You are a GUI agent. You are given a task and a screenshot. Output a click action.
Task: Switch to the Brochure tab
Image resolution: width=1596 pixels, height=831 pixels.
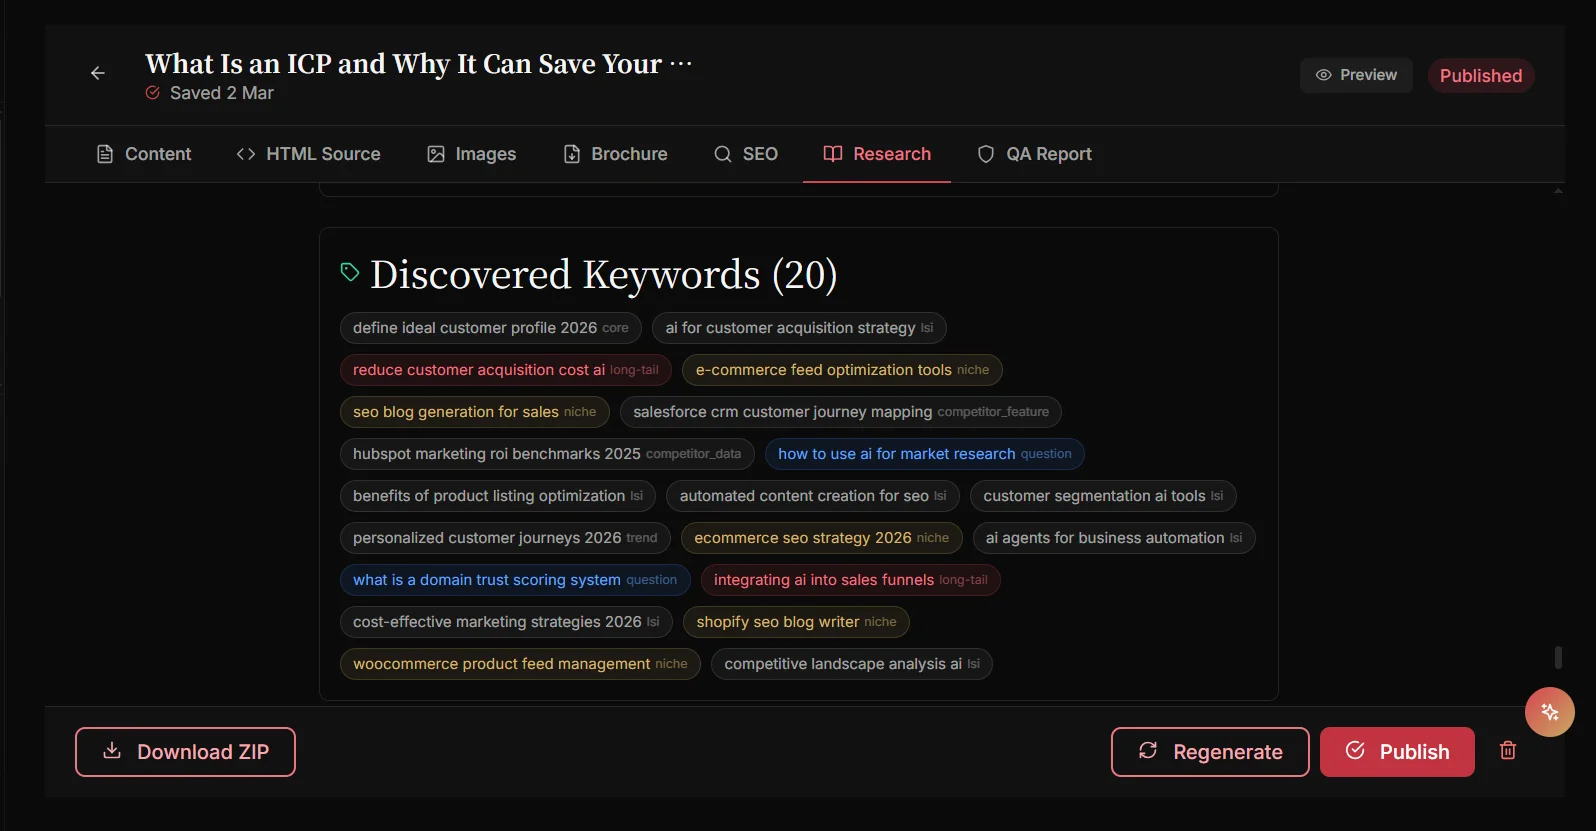coord(616,154)
